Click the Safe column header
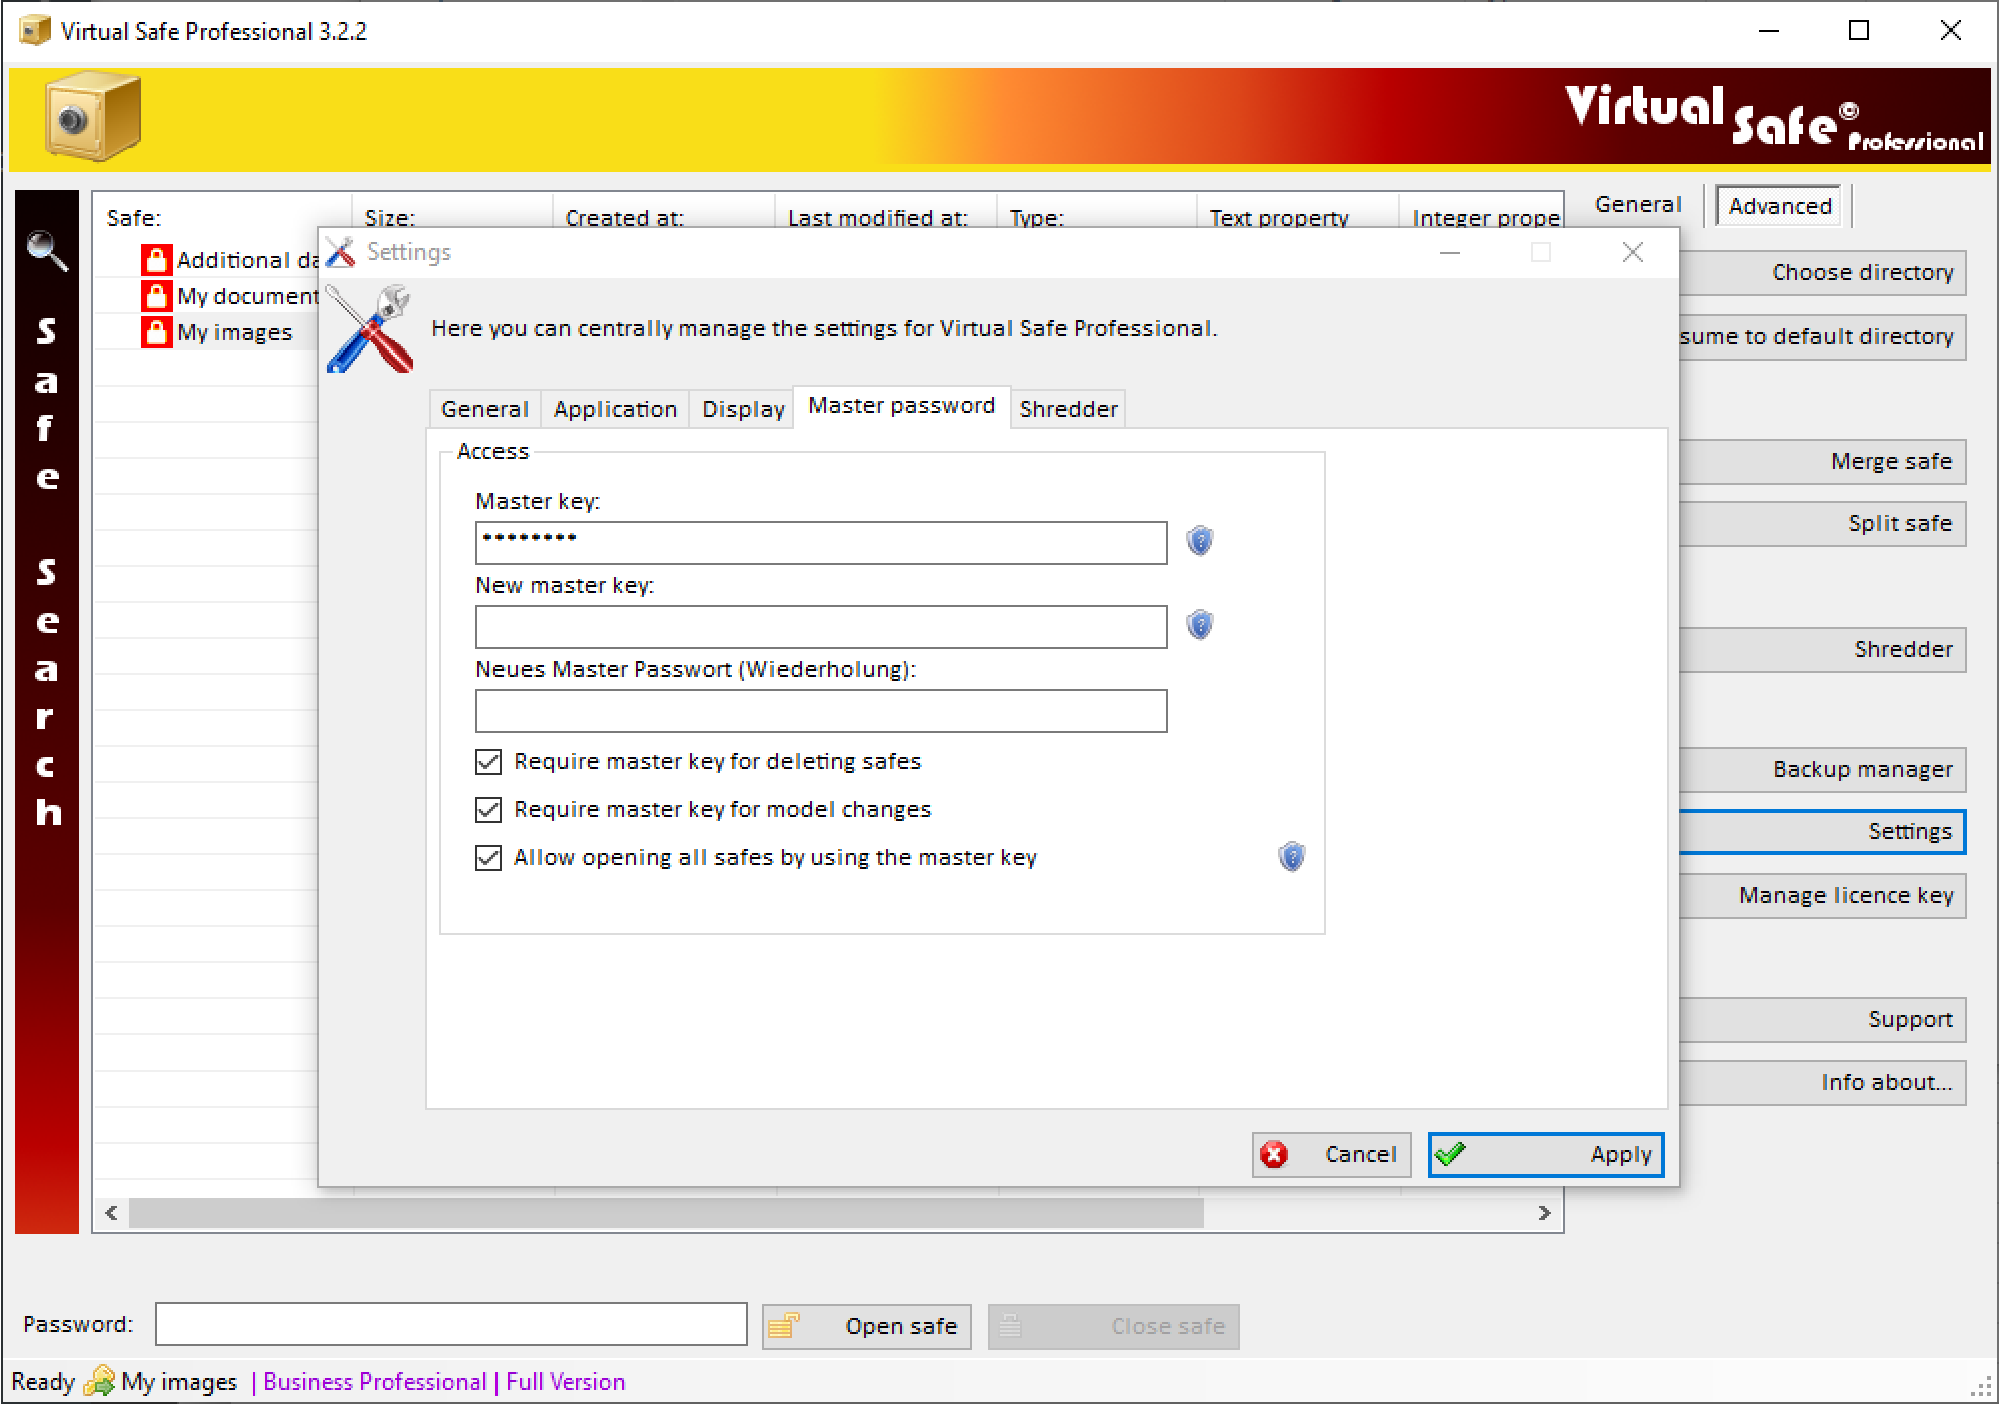Screen dimensions: 2000x1404 click(222, 217)
